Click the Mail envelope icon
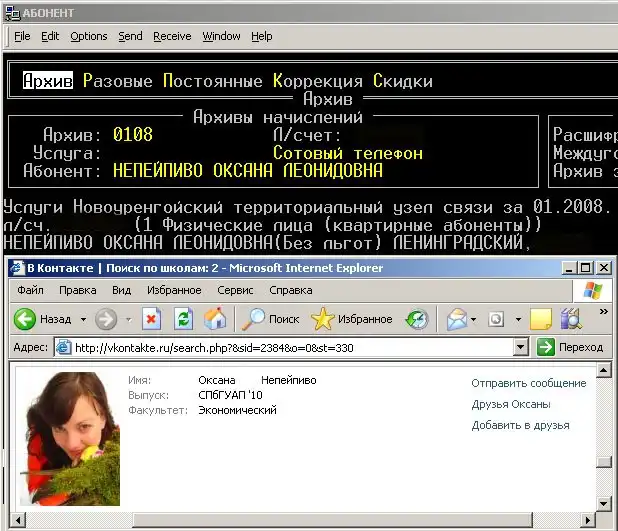Image resolution: width=618 pixels, height=531 pixels. (456, 319)
